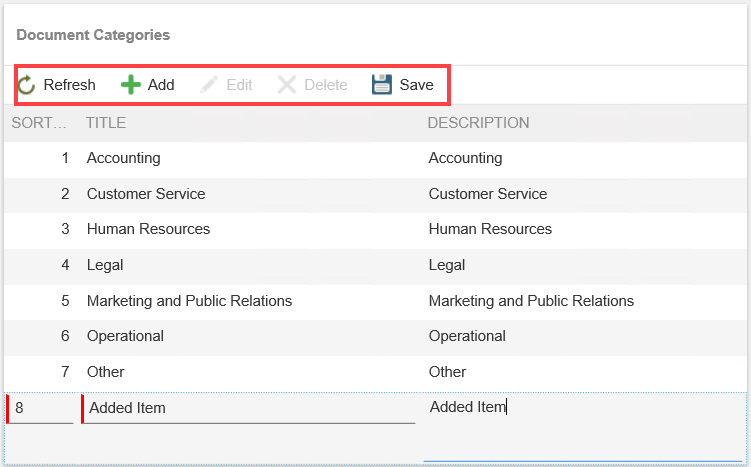Click the X Delete icon
The image size is (751, 467).
(x=287, y=85)
